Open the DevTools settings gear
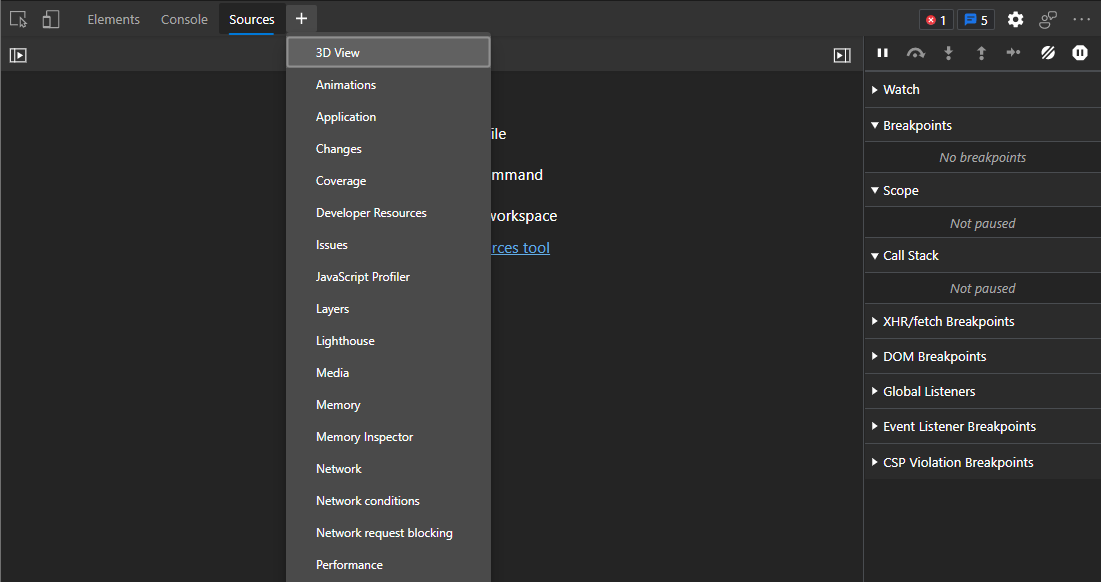This screenshot has height=582, width=1101. (1014, 19)
